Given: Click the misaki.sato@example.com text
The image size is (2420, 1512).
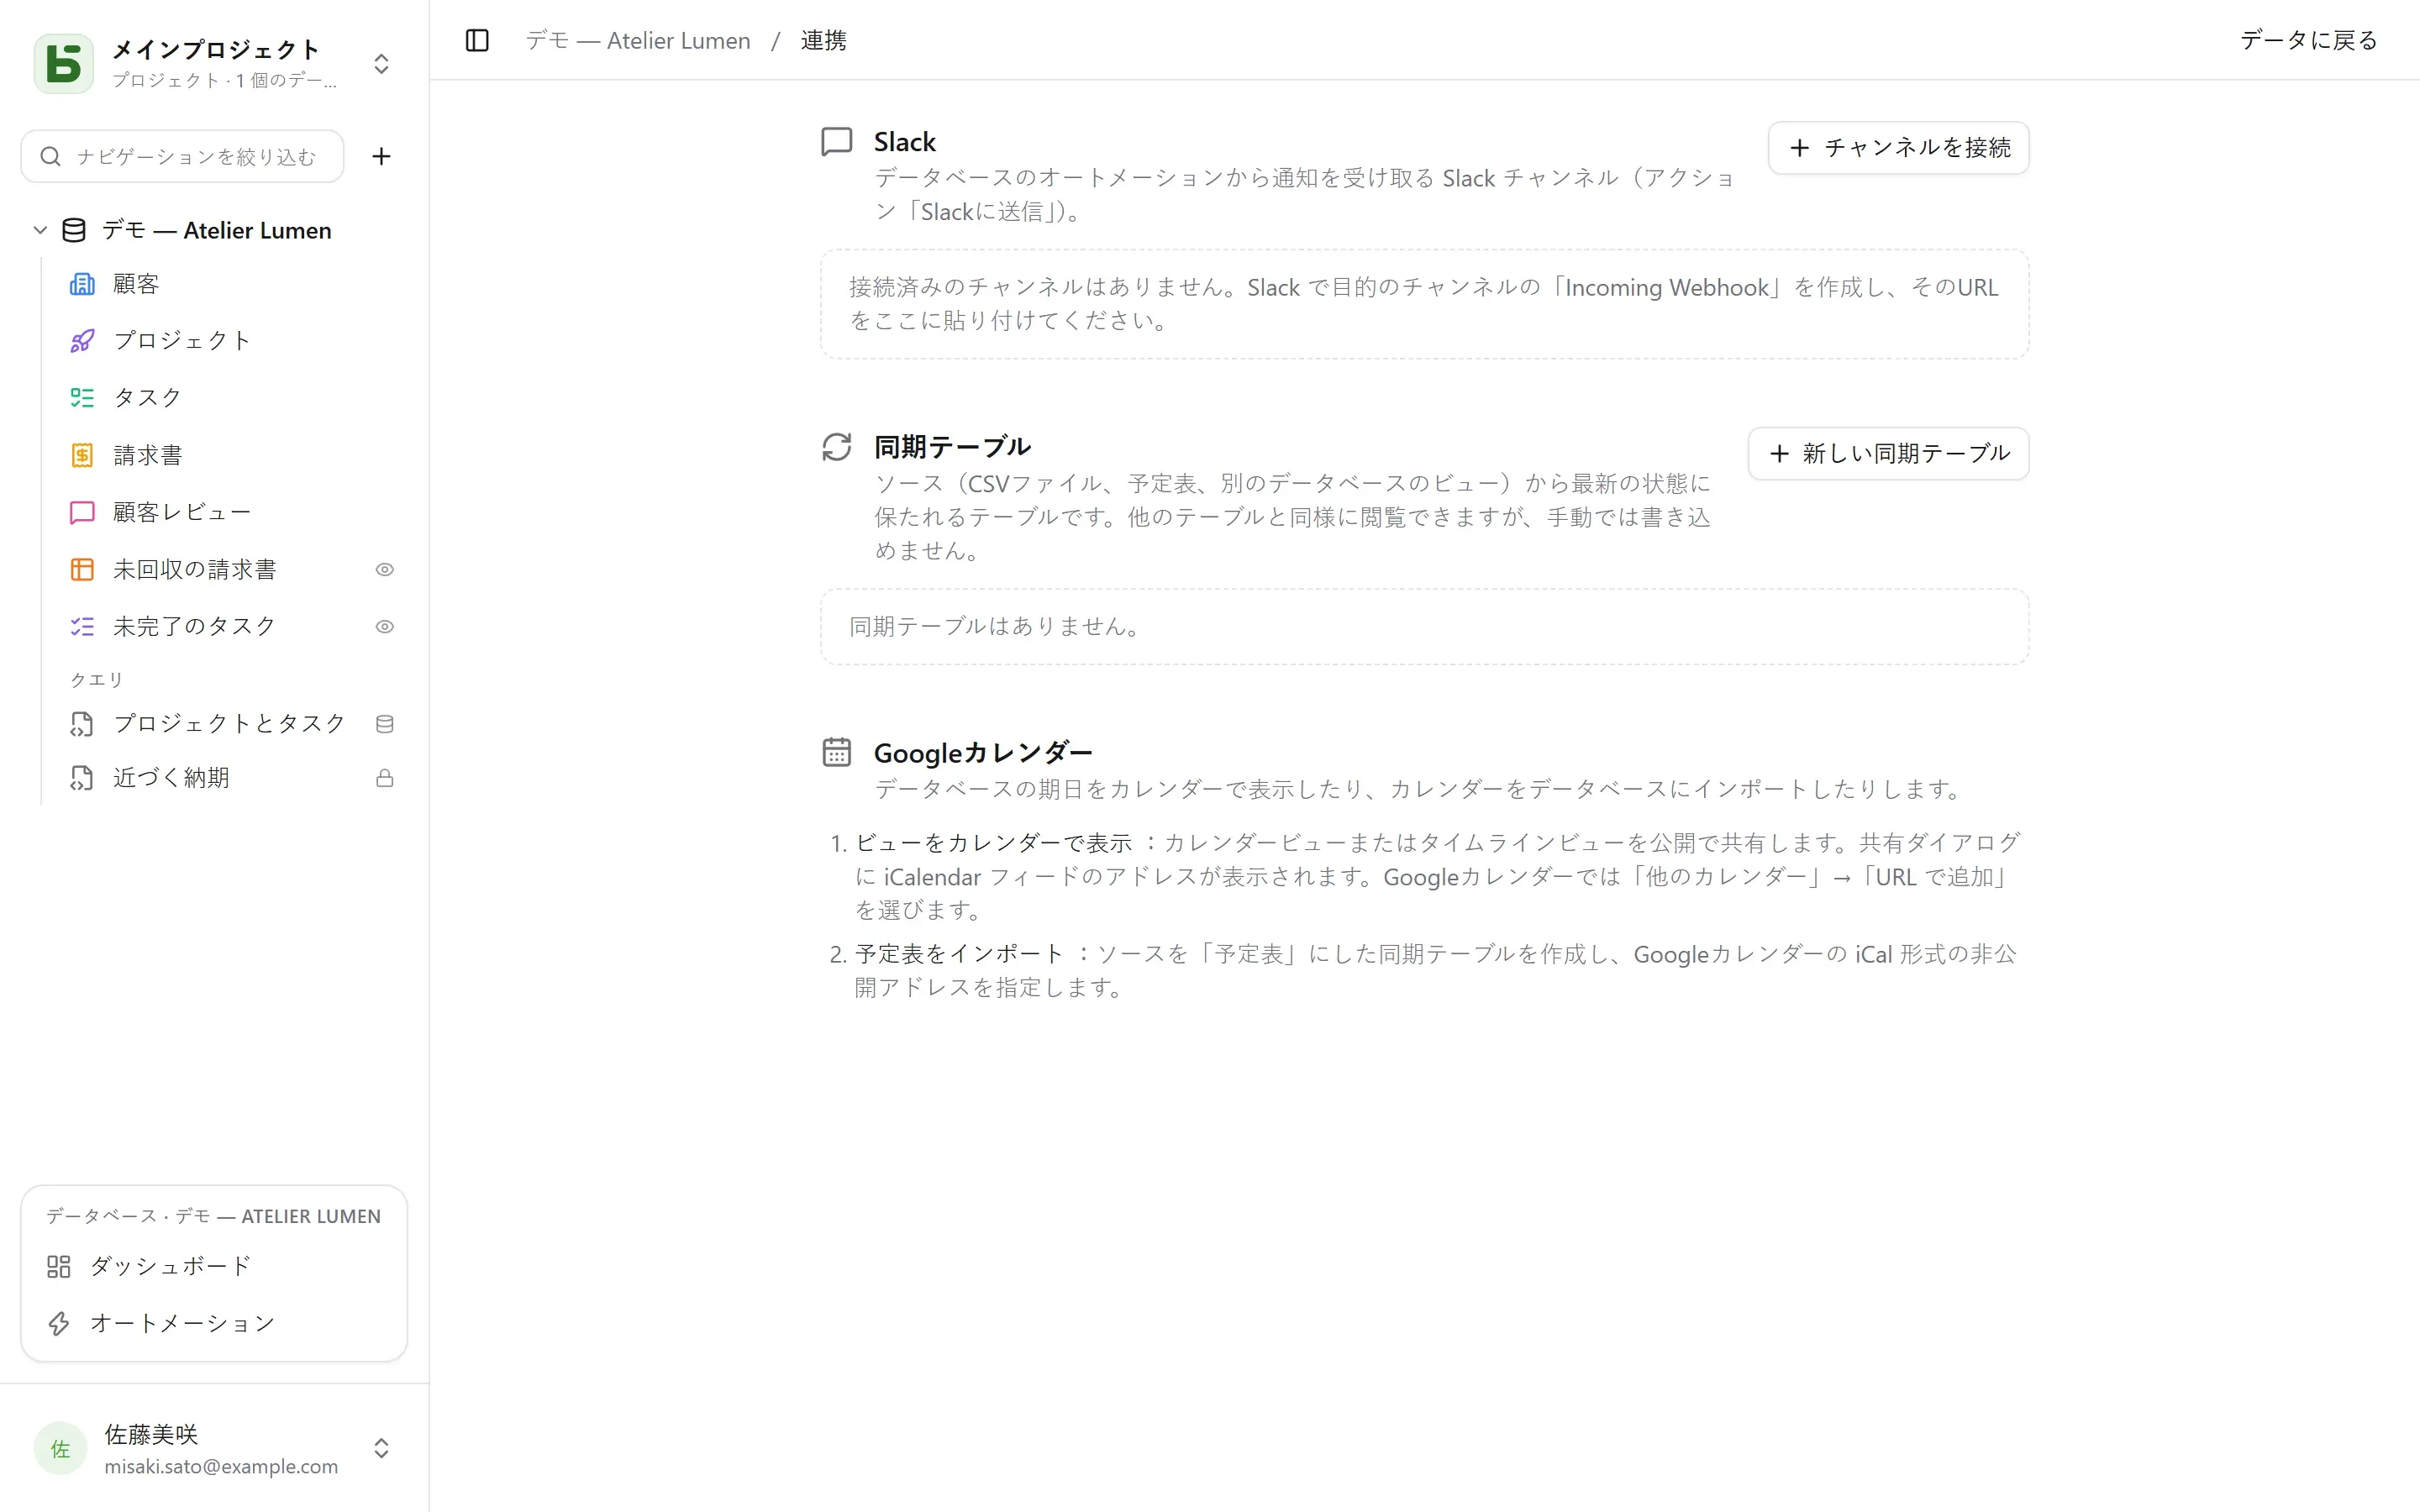Looking at the screenshot, I should pos(221,1466).
